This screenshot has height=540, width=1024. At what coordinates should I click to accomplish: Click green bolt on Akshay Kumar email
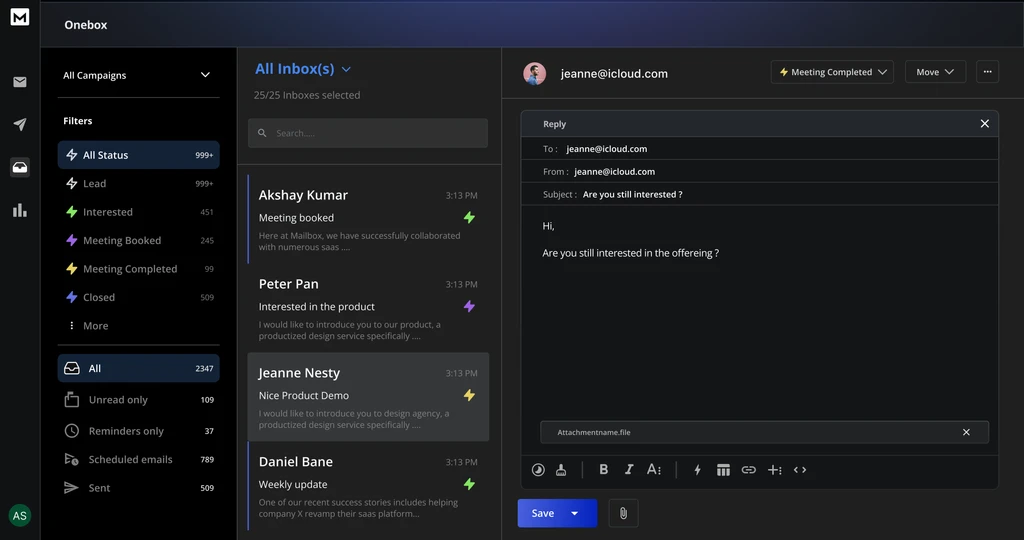[x=469, y=217]
